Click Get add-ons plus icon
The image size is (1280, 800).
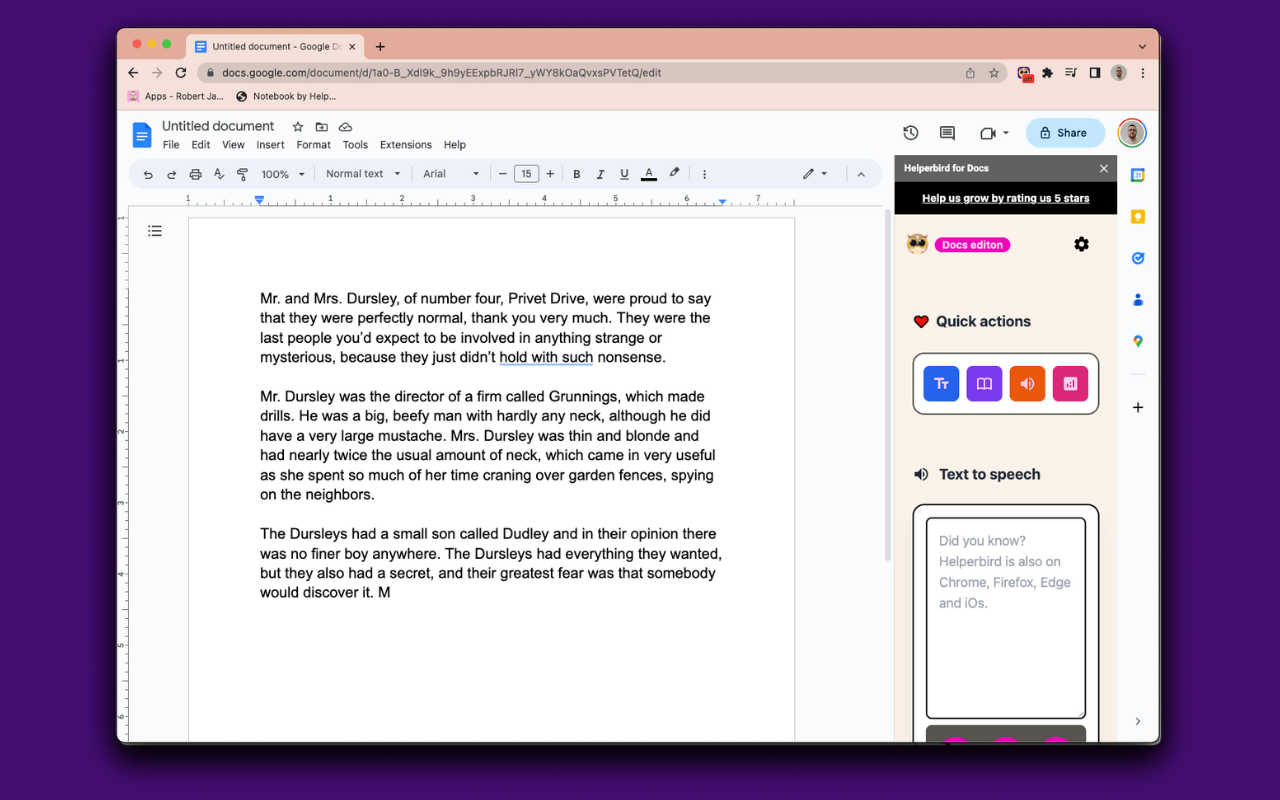(x=1138, y=407)
